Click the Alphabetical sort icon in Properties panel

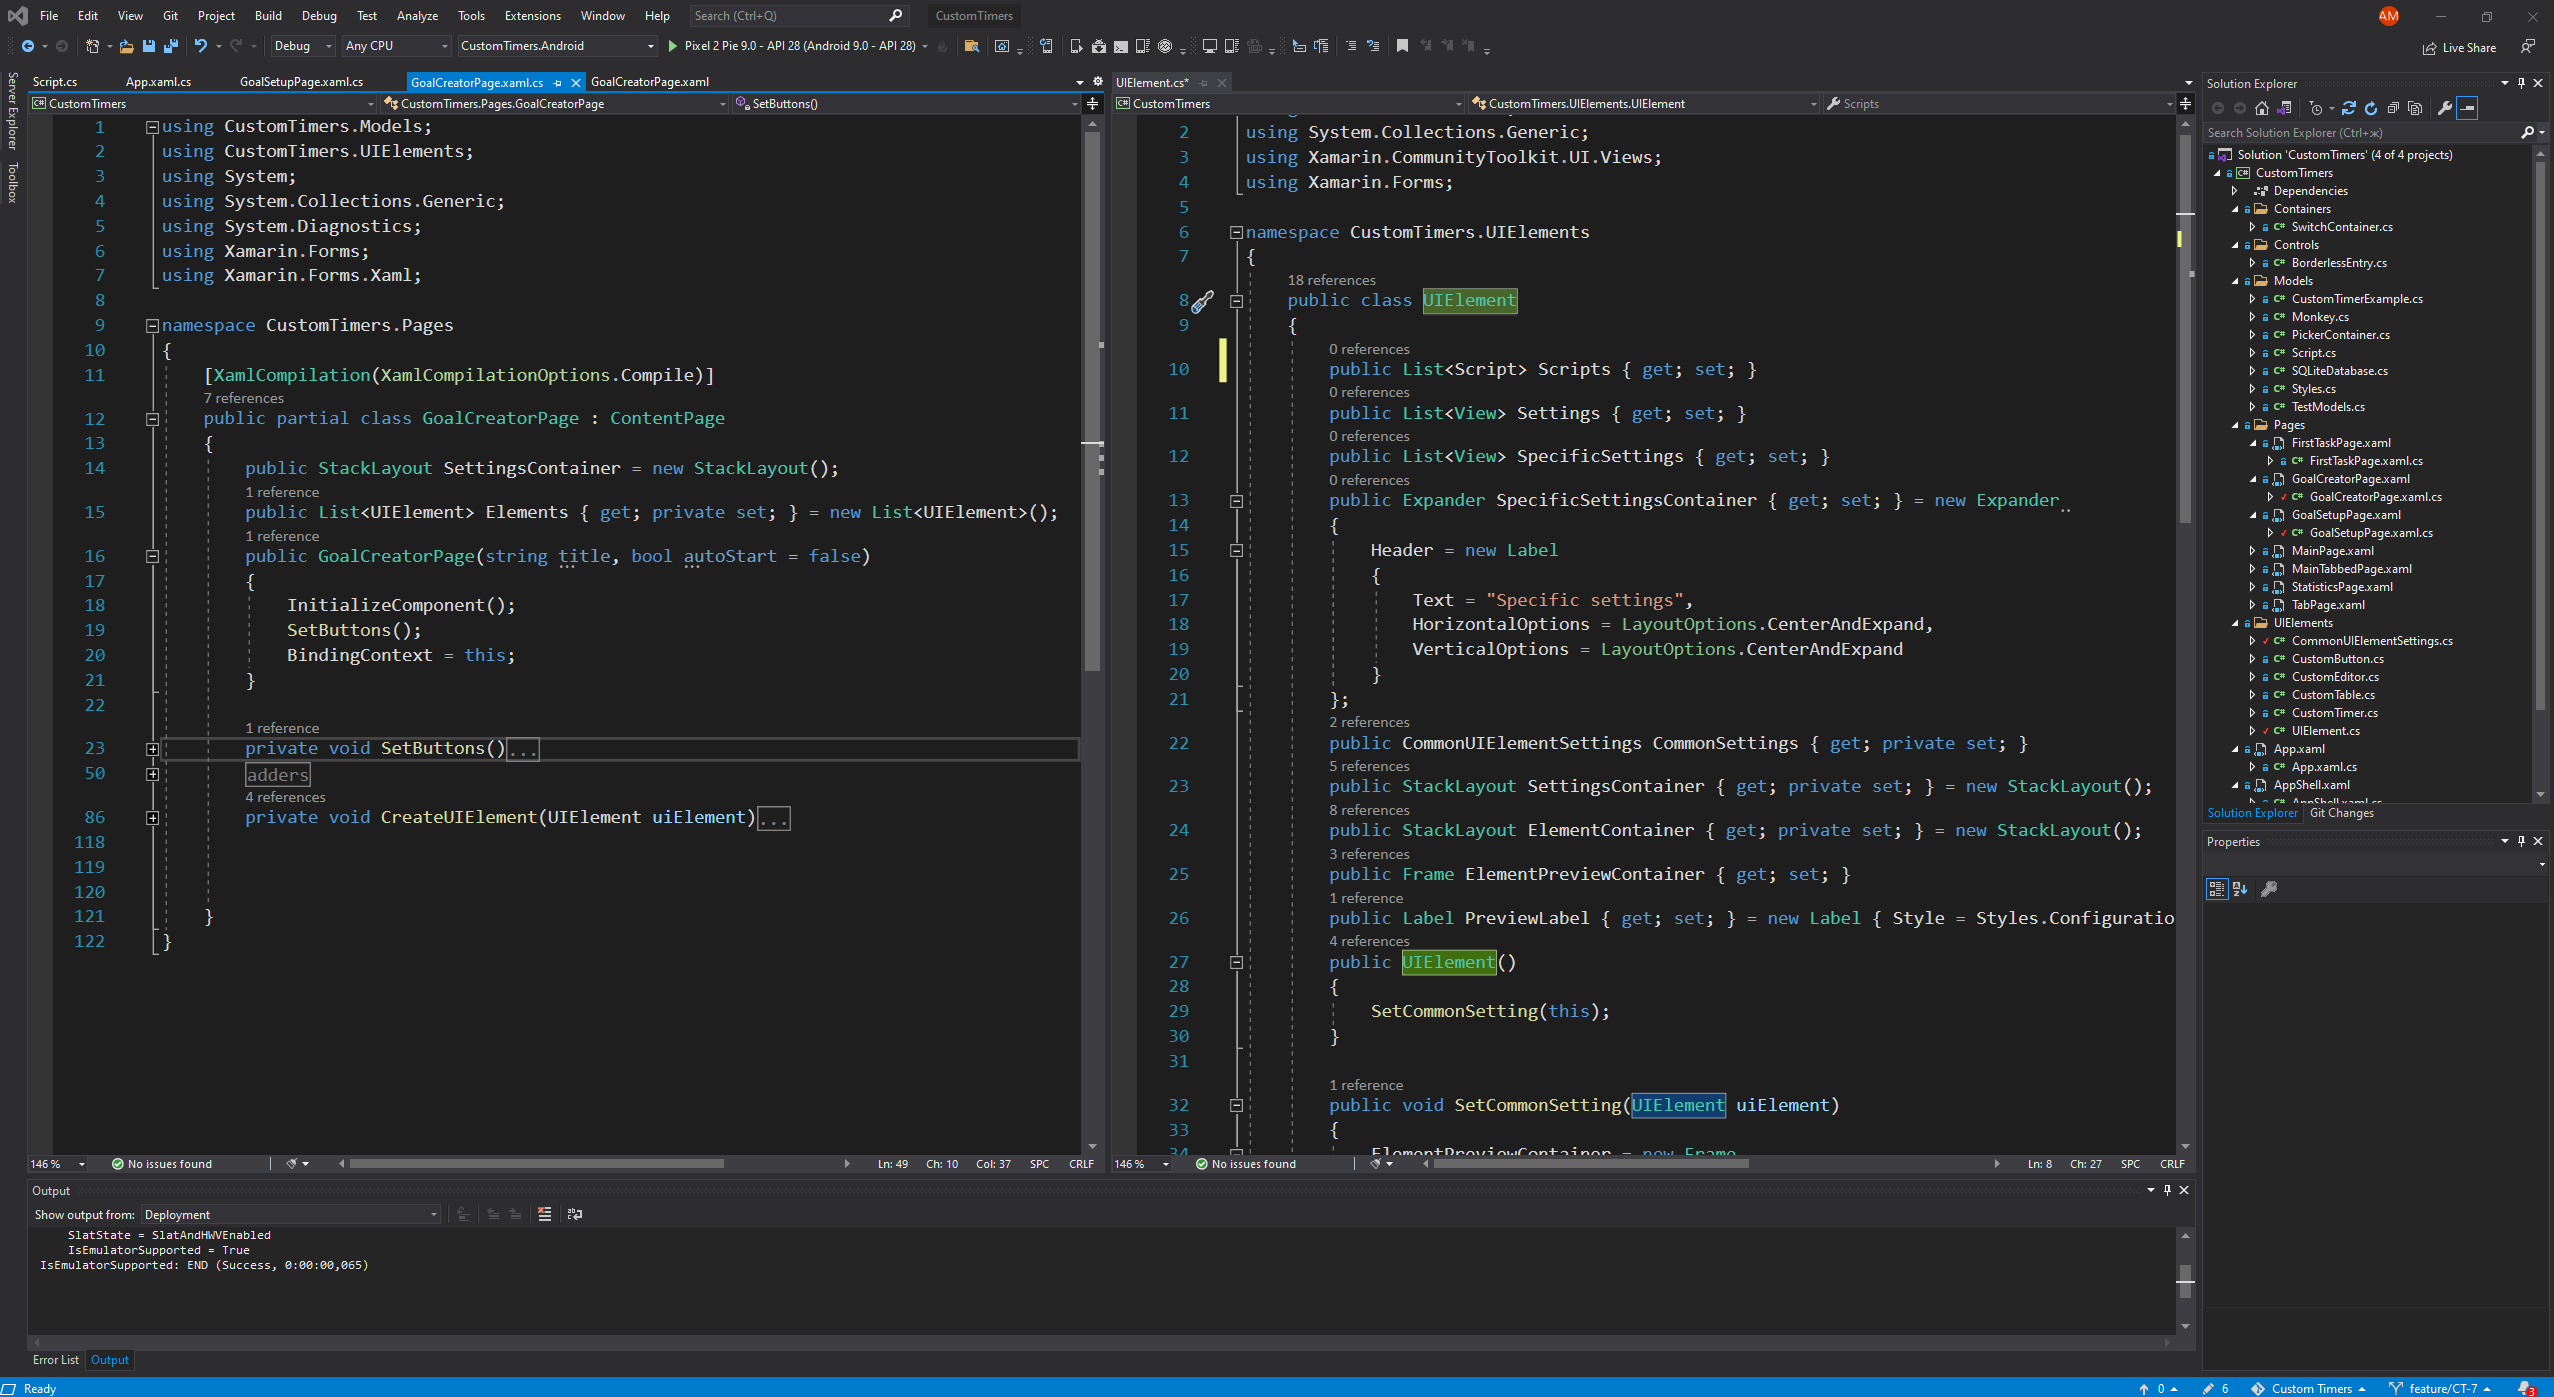(2240, 889)
